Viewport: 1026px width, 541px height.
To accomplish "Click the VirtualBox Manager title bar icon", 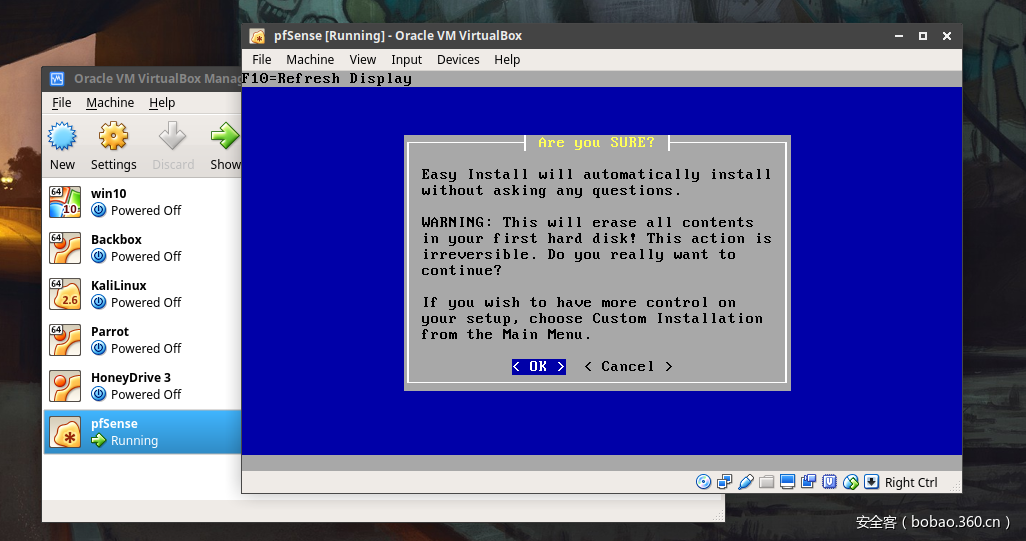I will 57,79.
